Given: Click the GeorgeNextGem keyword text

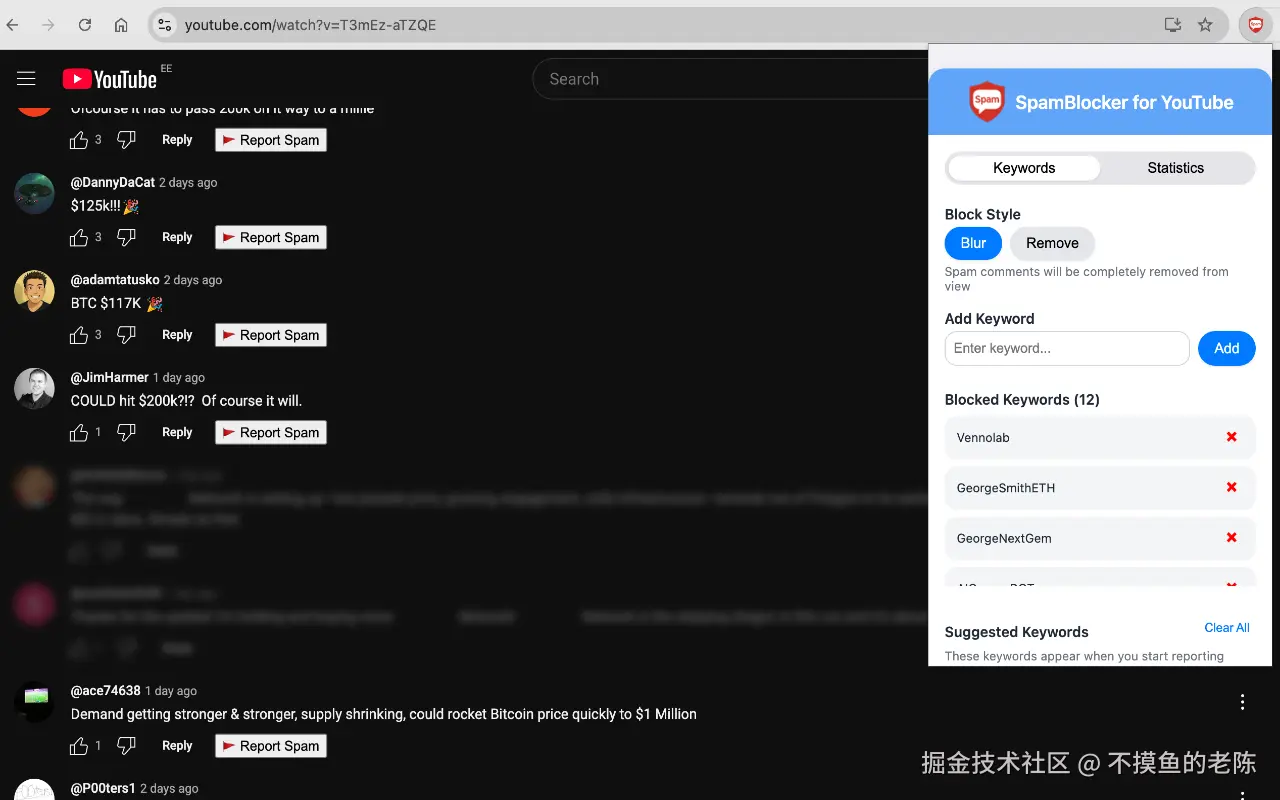Looking at the screenshot, I should point(1004,538).
